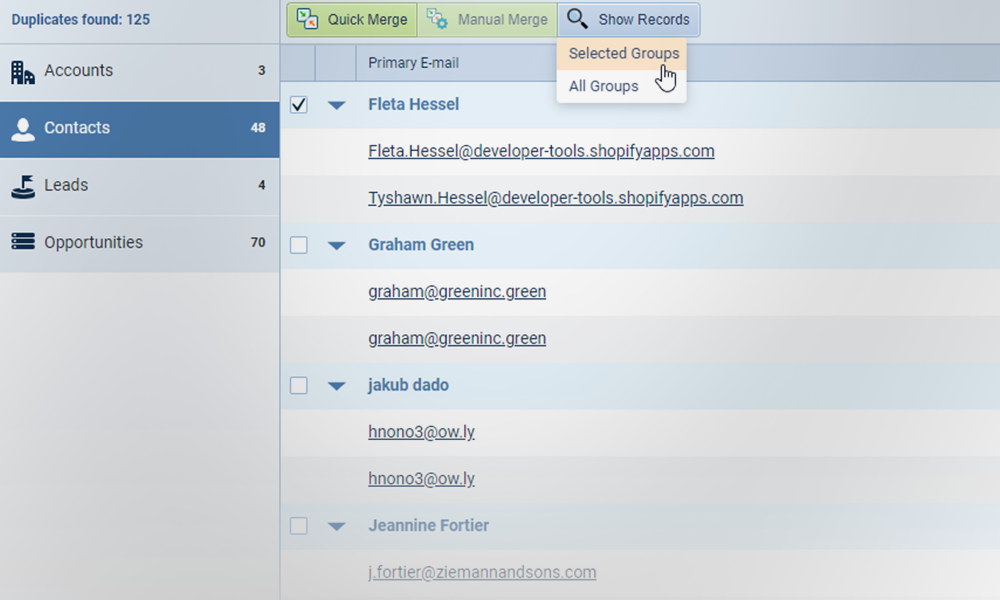Collapse the Fleta Hessel group
Image resolution: width=1000 pixels, height=600 pixels.
[337, 105]
